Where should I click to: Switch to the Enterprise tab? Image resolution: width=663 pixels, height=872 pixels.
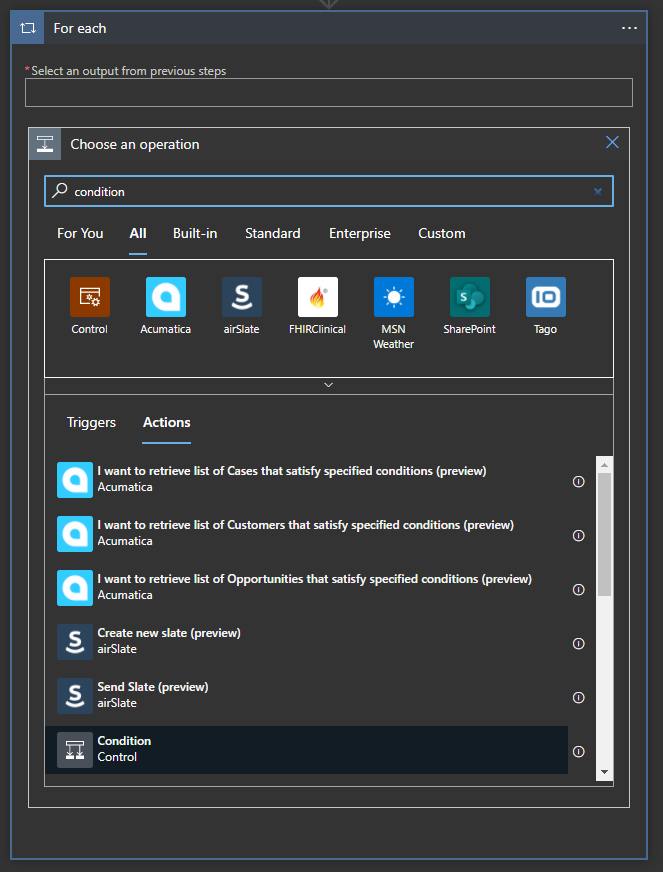360,234
